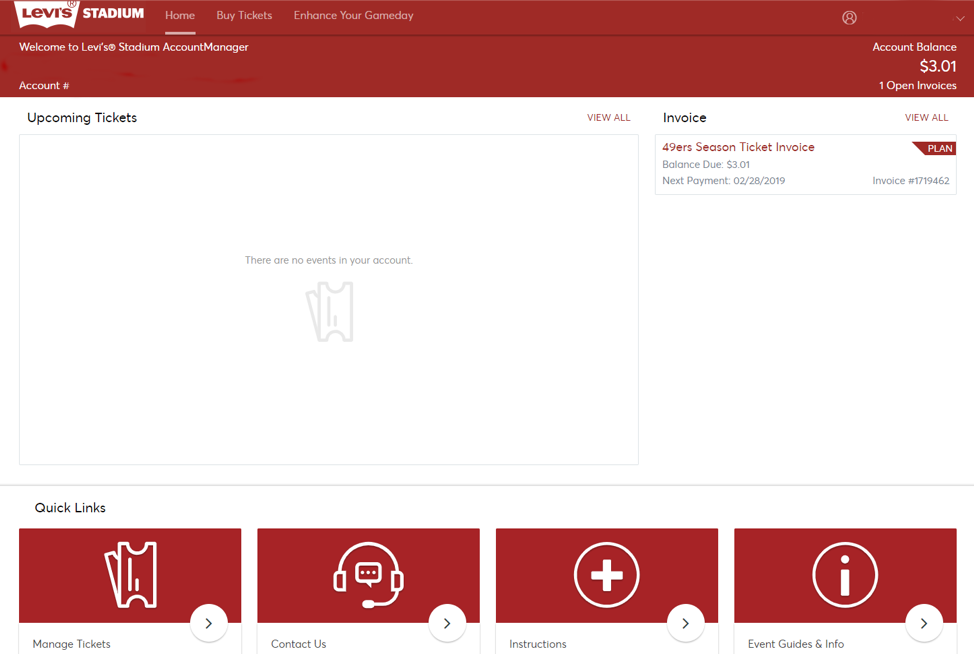Click the 1 Open Invoices text
The image size is (974, 654).
point(917,86)
